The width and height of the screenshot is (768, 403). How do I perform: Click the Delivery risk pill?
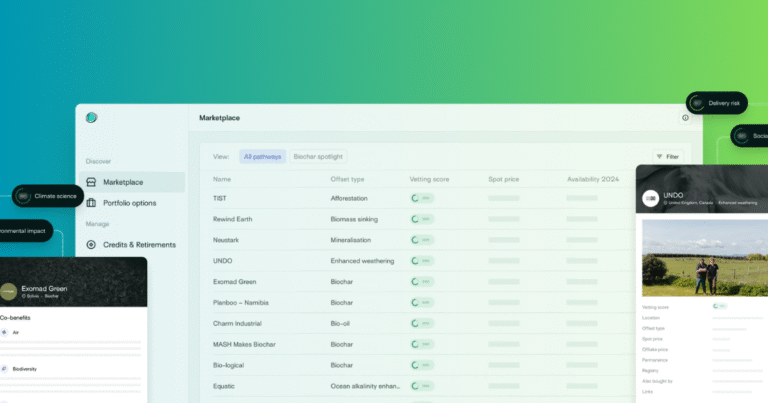pyautogui.click(x=717, y=103)
